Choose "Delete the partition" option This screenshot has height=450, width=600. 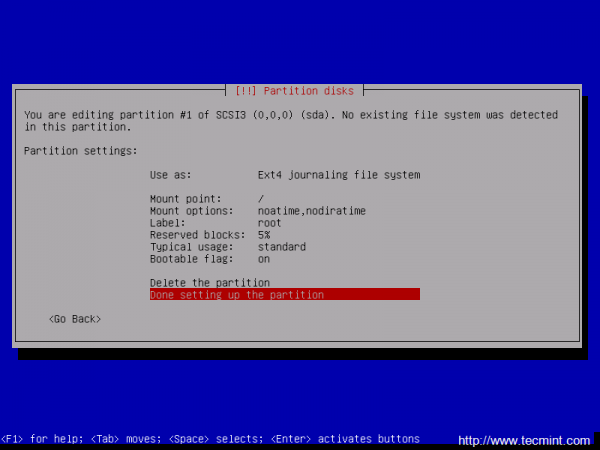[210, 283]
